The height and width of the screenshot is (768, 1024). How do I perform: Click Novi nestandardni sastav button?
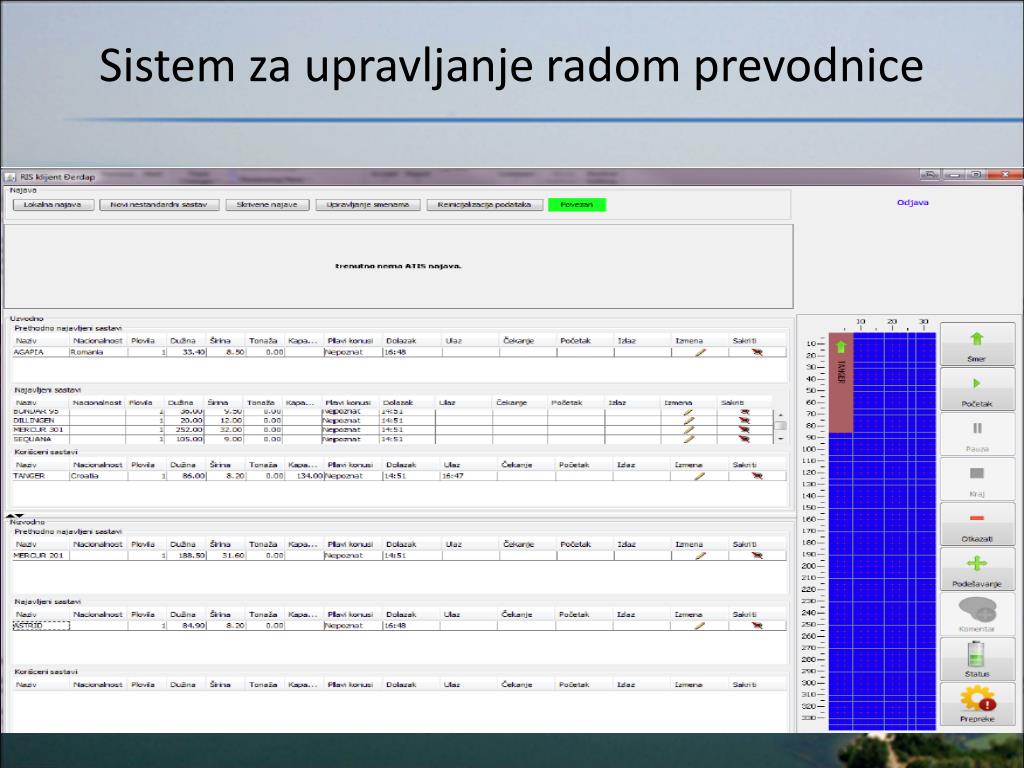159,204
